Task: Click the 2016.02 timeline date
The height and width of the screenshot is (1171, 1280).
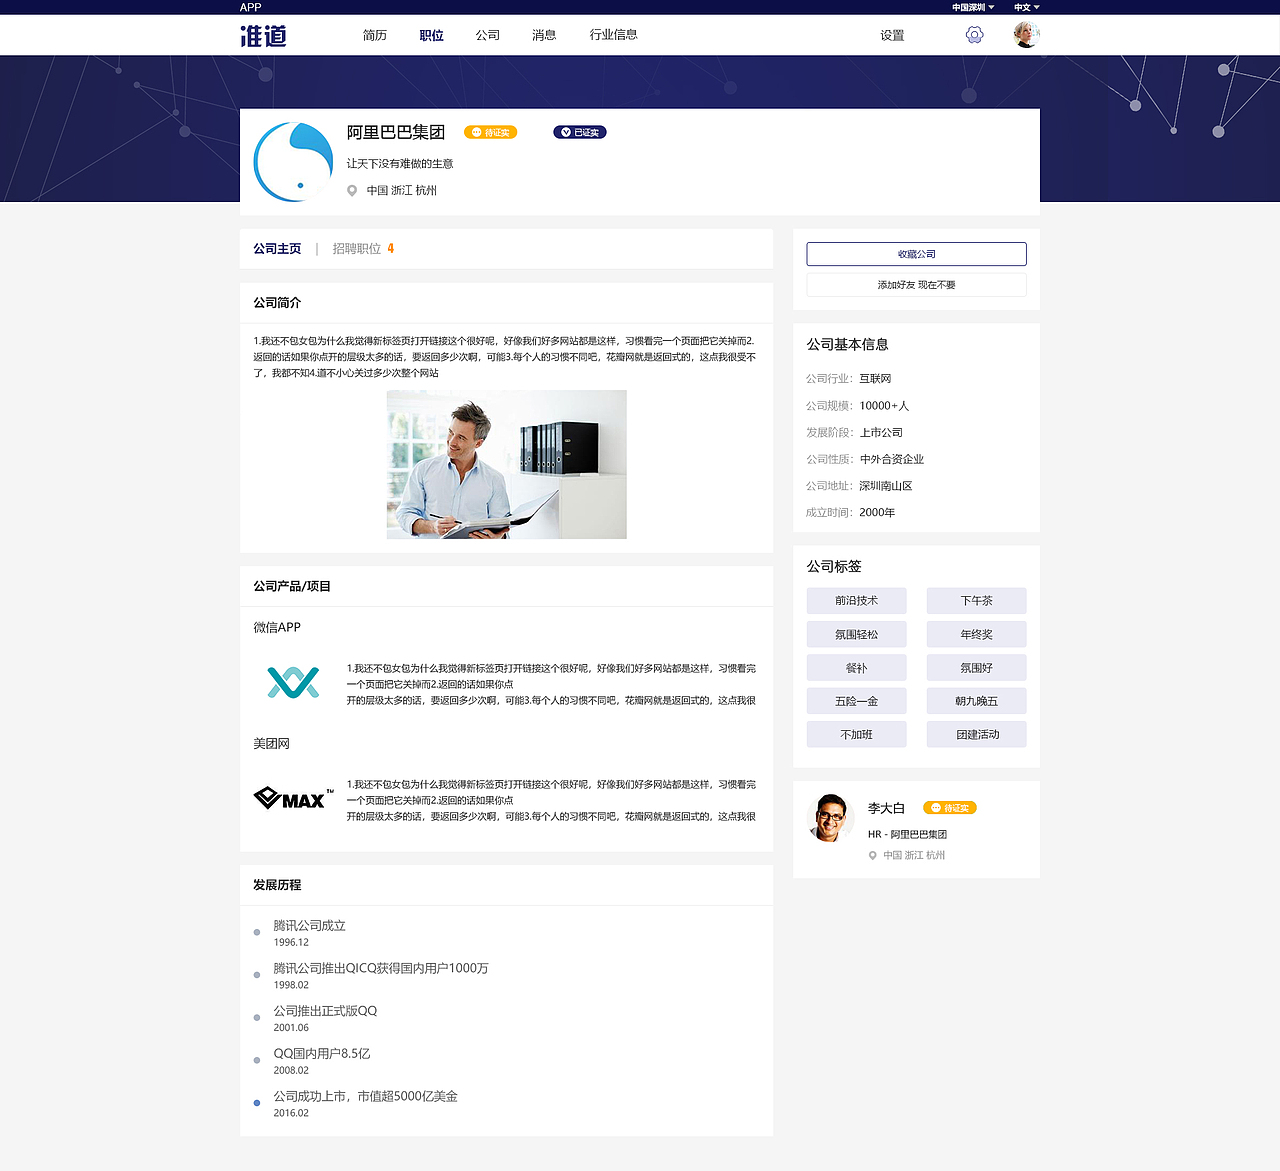Action: click(x=291, y=1113)
